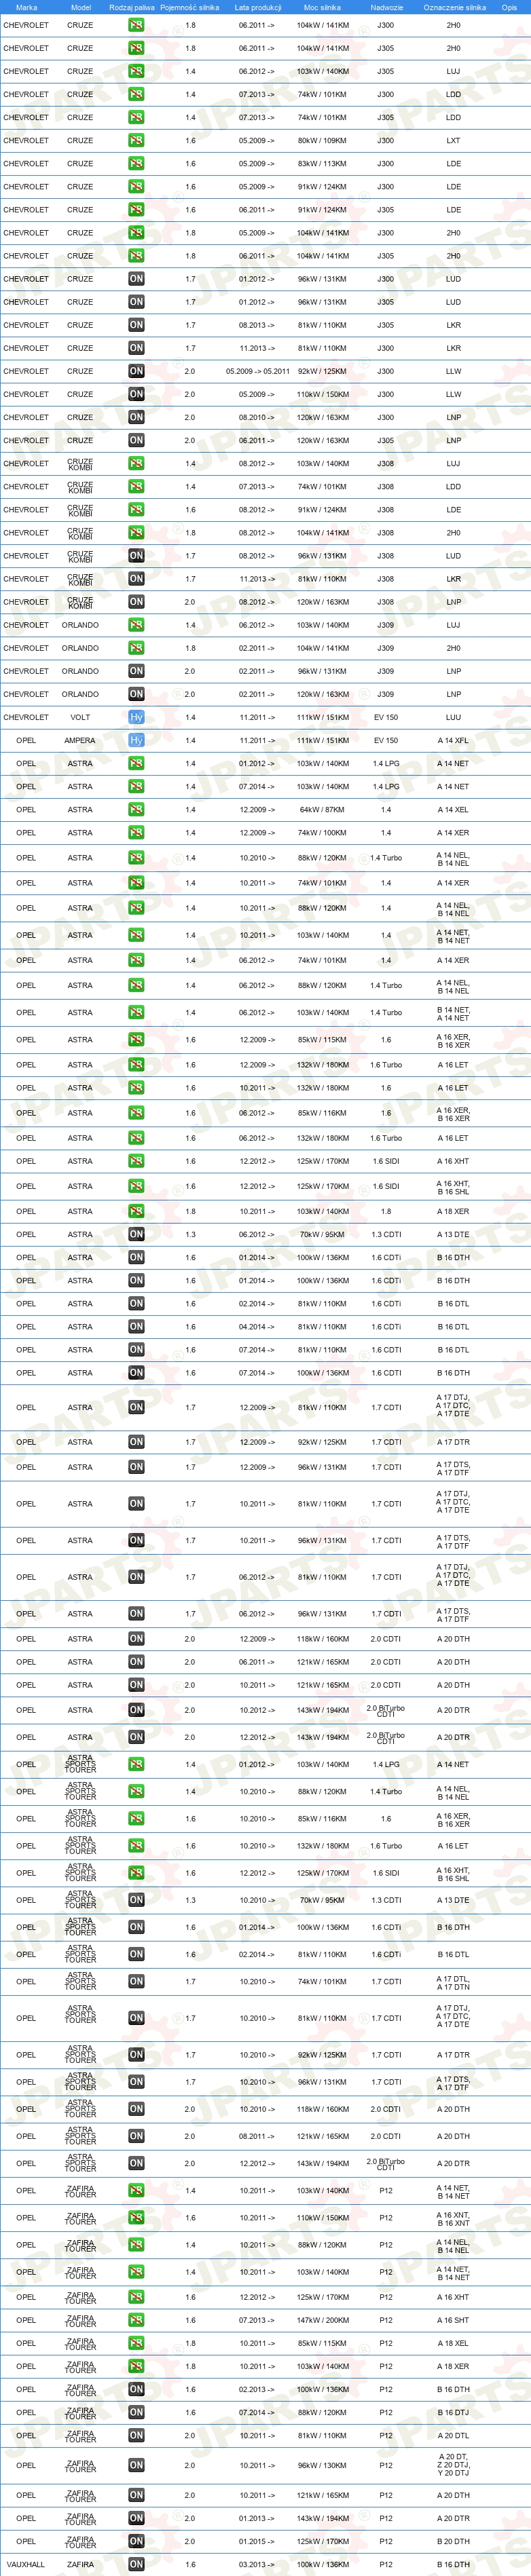The width and height of the screenshot is (531, 2576).
Task: Click the 'A 16 SHT' engine code cell
Action: coord(453,2320)
